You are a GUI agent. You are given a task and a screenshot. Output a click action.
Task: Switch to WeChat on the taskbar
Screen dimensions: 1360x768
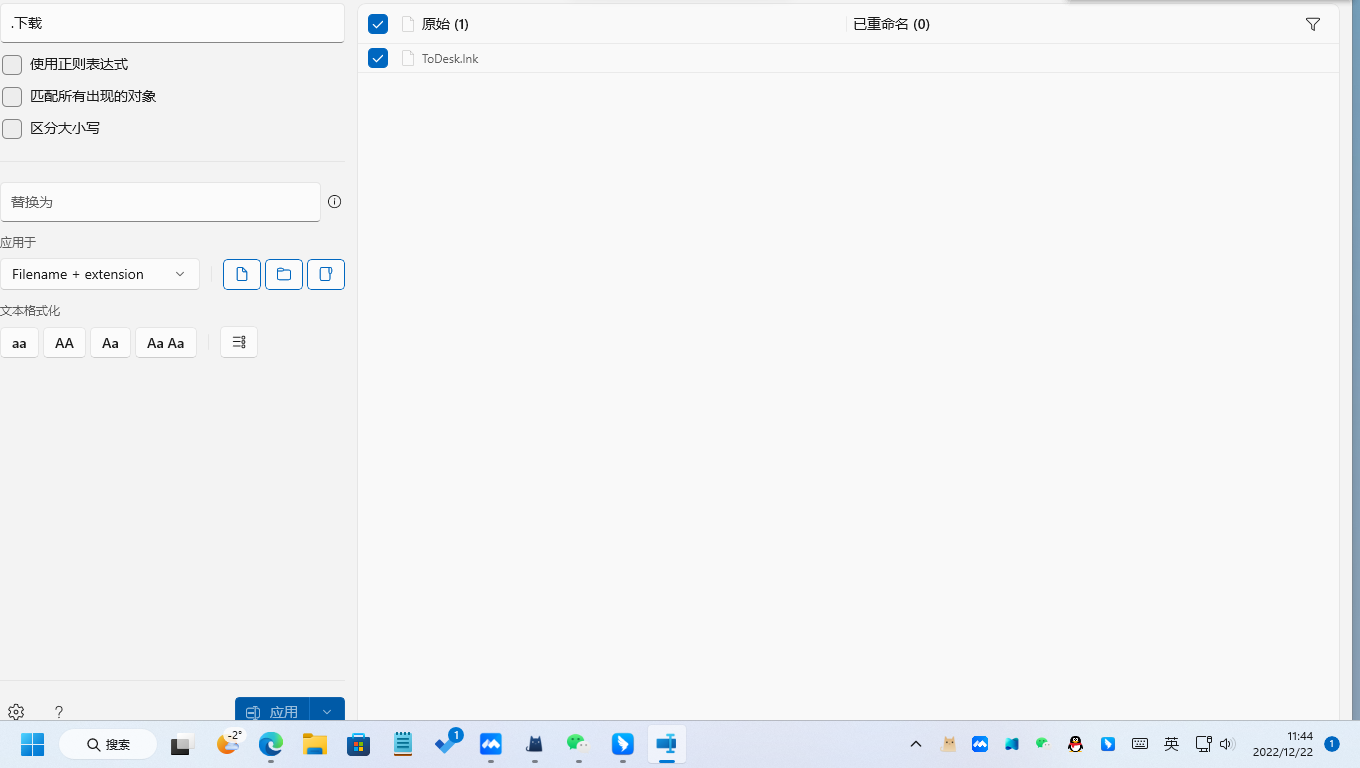coord(579,744)
